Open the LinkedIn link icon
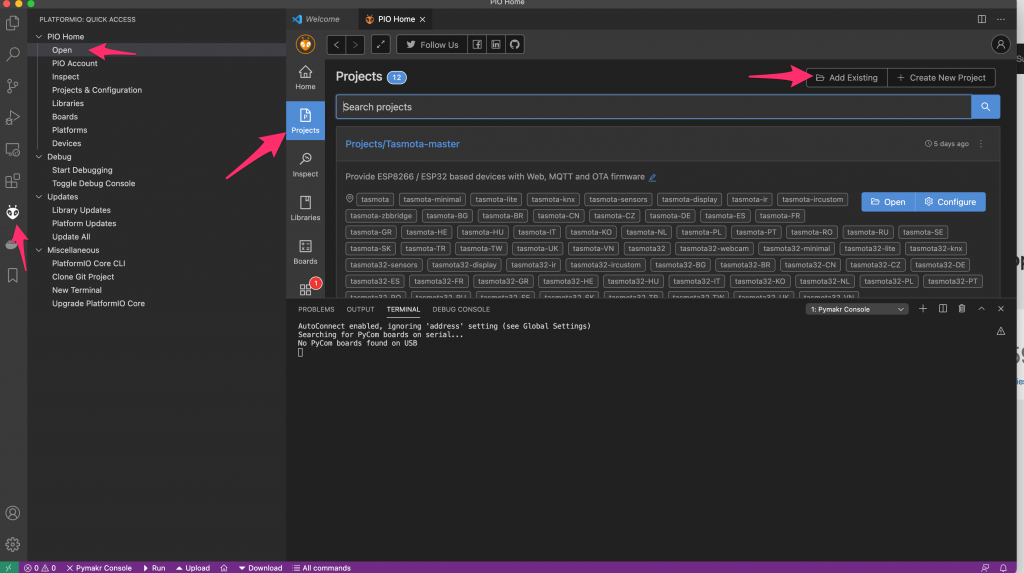1024x573 pixels. (496, 44)
